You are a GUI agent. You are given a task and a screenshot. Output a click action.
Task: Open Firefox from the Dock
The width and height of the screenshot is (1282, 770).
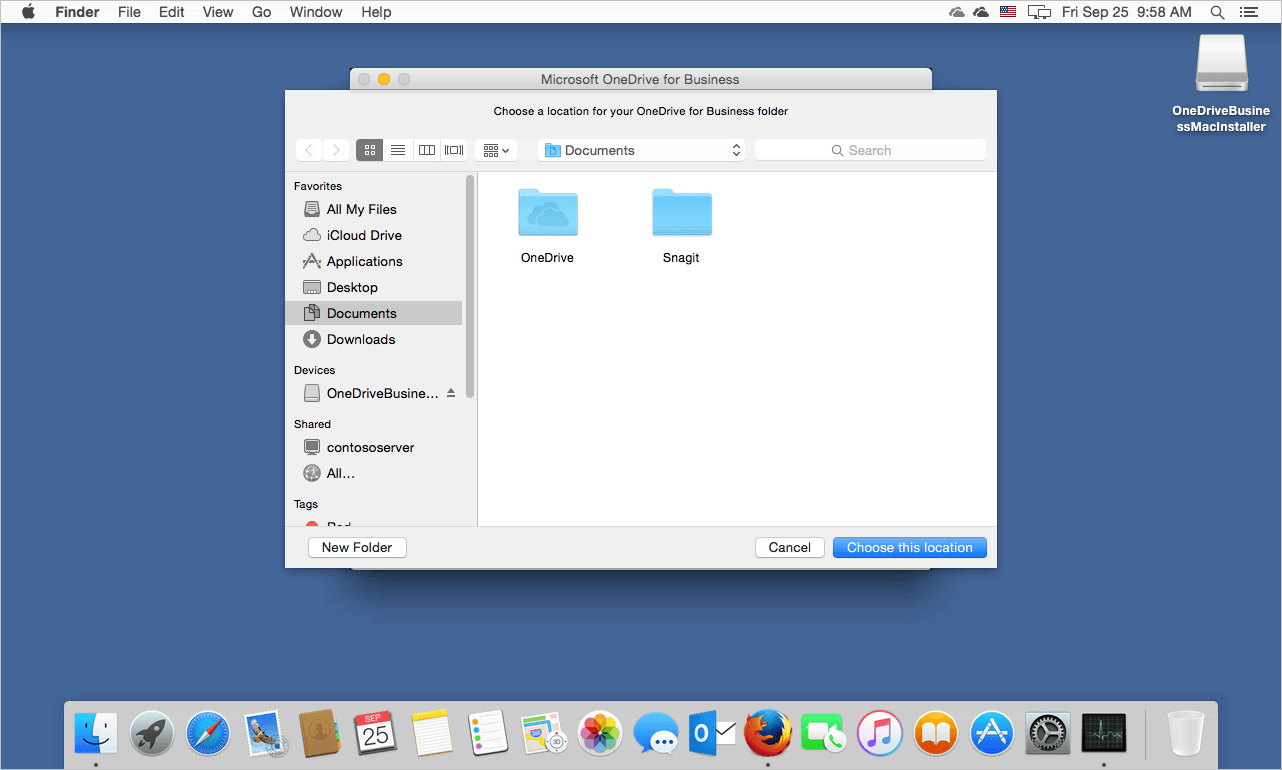coord(768,734)
